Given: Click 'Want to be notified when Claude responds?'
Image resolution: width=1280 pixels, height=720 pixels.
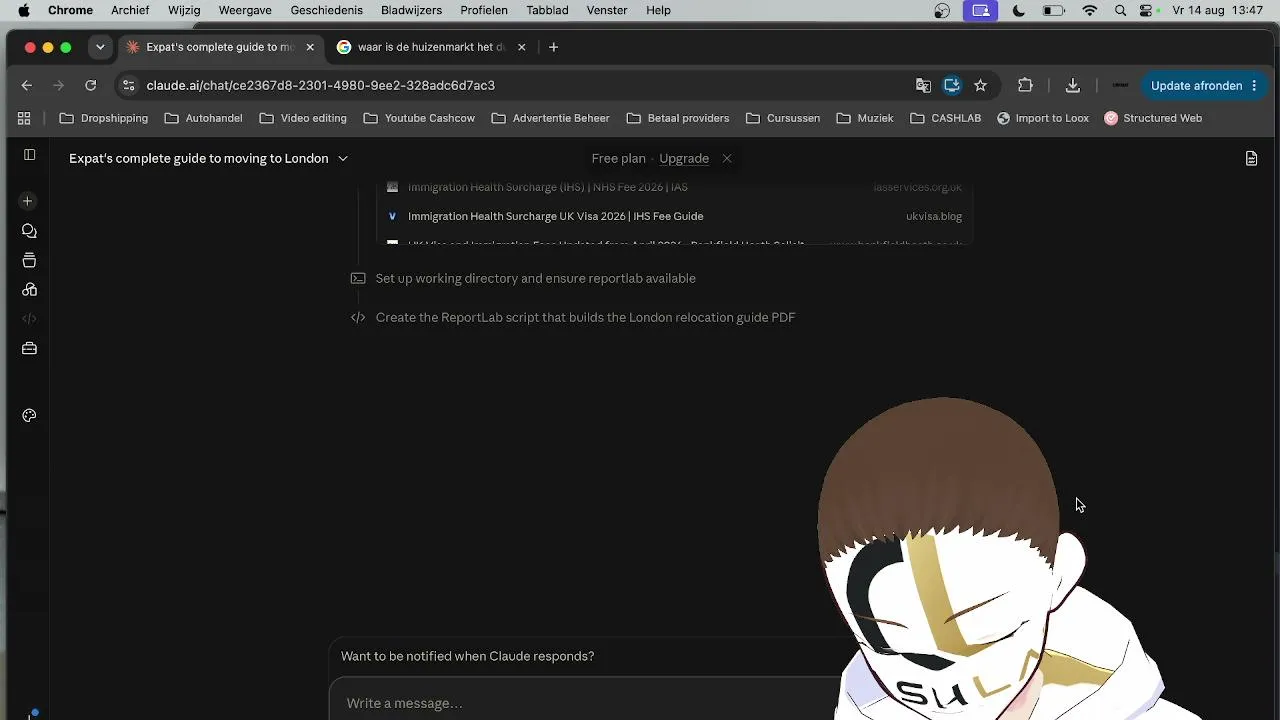Looking at the screenshot, I should tap(467, 656).
